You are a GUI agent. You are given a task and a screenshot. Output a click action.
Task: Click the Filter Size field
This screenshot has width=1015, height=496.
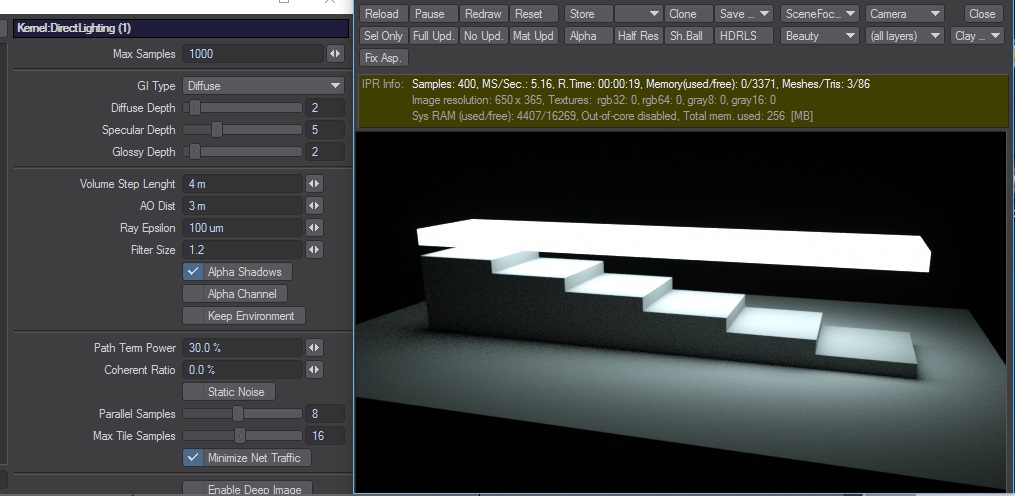coord(243,250)
